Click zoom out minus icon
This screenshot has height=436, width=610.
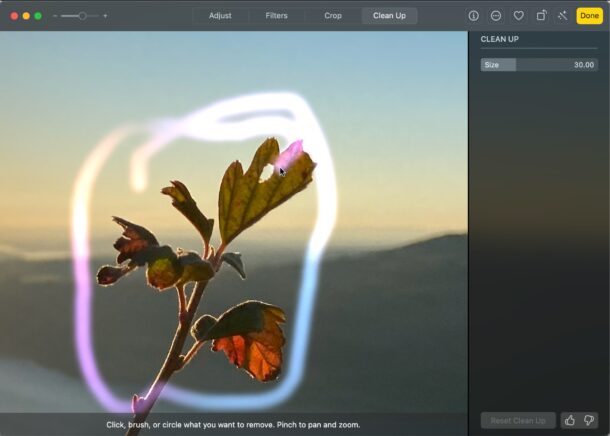point(56,16)
